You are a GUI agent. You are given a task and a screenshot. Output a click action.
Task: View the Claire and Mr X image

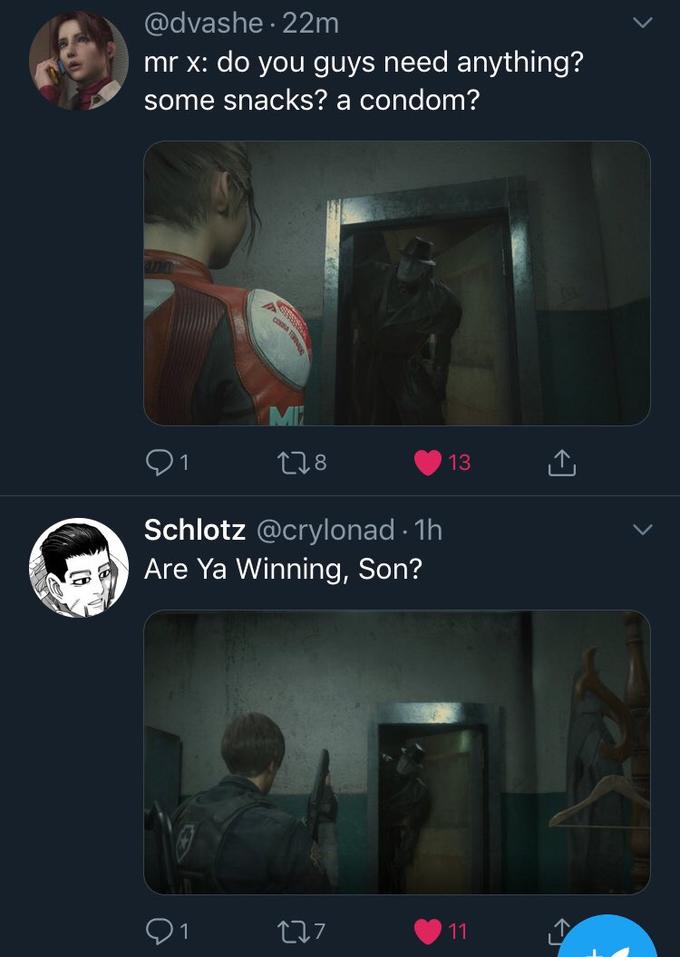pos(397,283)
